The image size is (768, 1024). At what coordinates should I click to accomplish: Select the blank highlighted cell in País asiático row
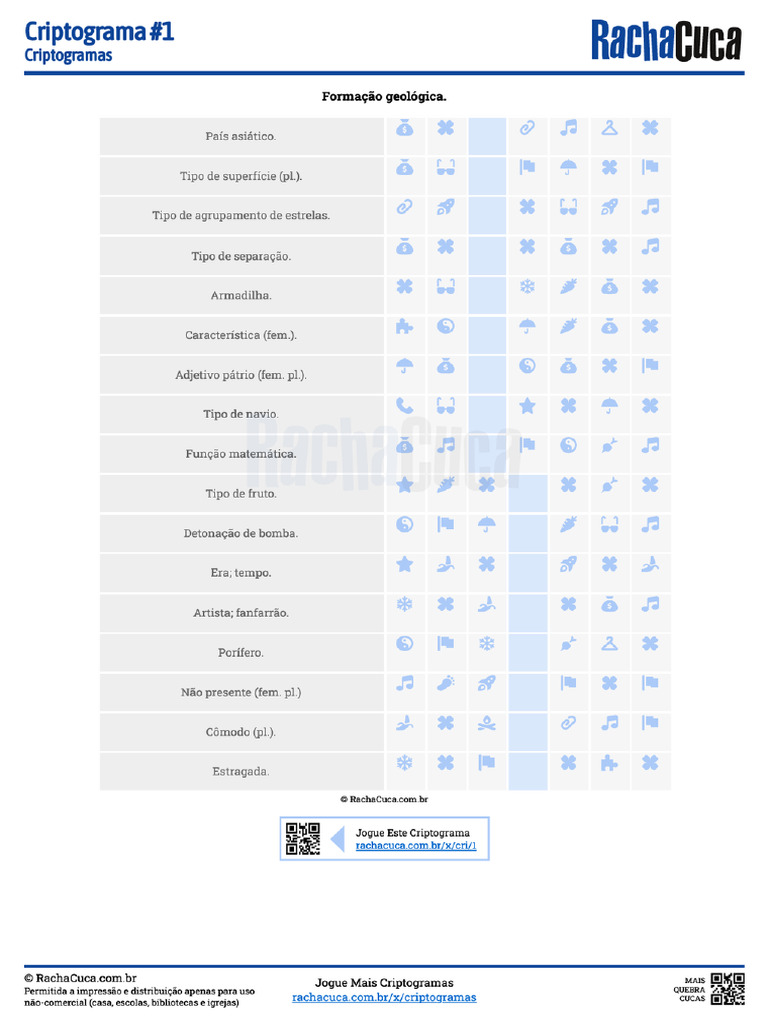pos(487,136)
